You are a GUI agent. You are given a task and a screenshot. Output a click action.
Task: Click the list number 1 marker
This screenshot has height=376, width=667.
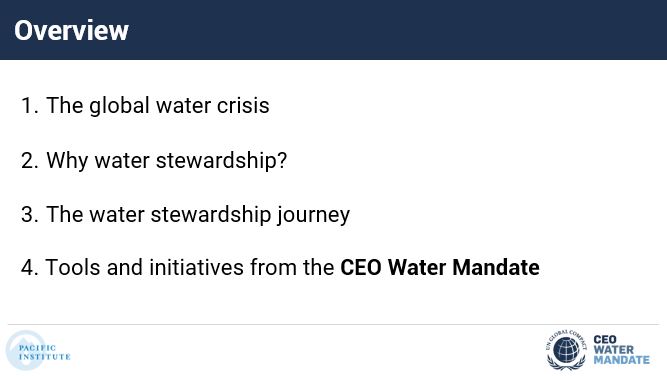click(29, 106)
